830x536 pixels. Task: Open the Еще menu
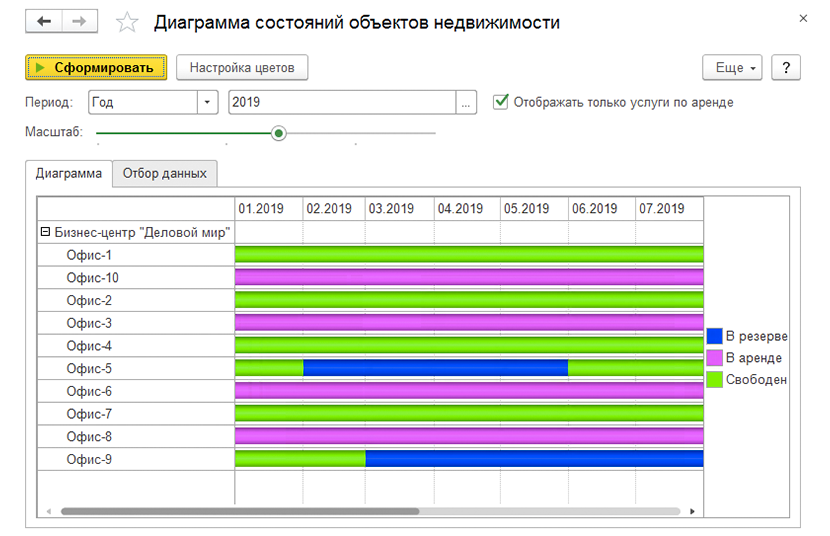(732, 68)
